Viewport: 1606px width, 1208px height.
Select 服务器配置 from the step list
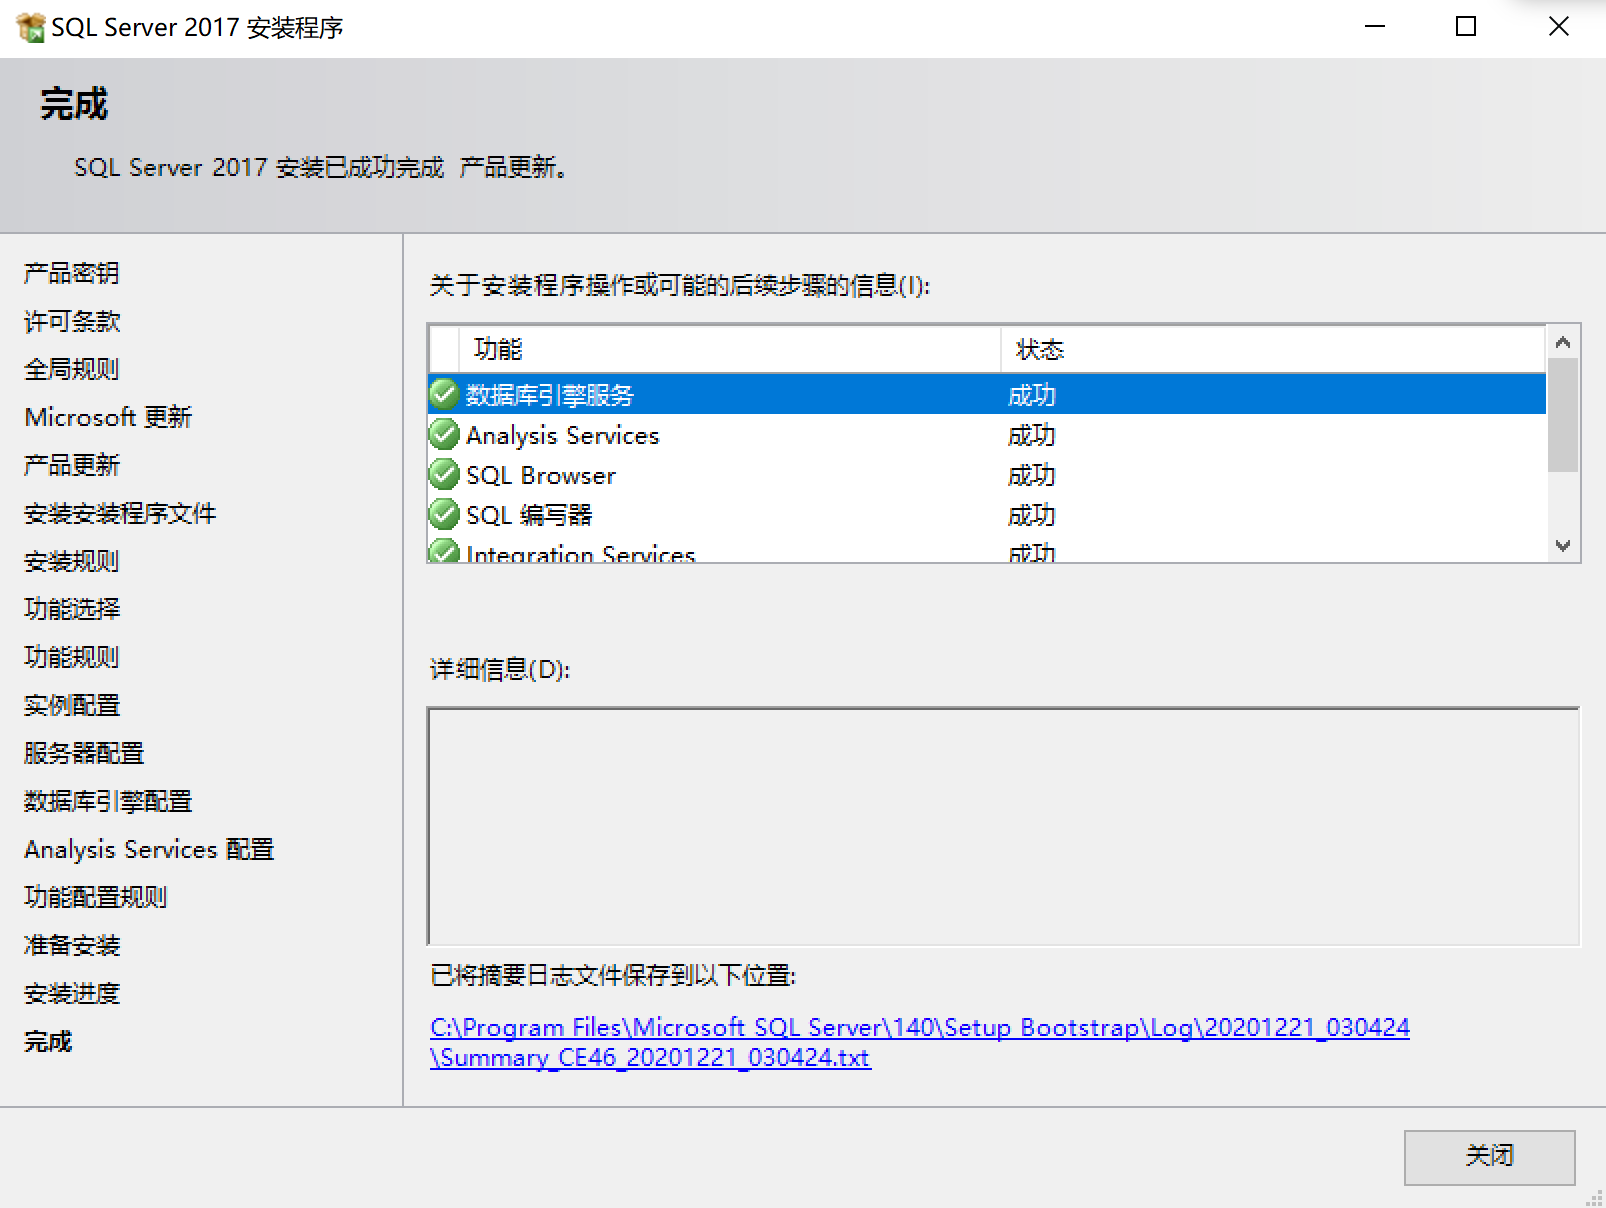[83, 752]
